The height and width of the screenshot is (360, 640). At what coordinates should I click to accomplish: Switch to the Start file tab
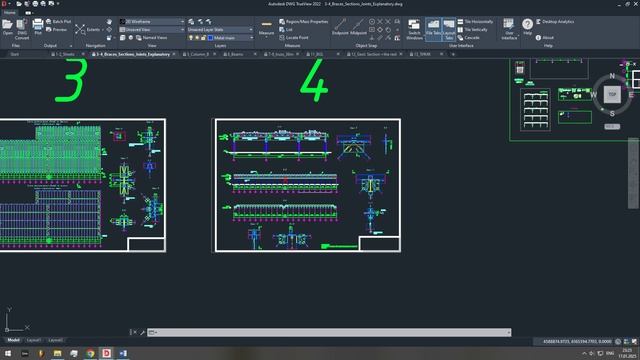click(x=15, y=54)
